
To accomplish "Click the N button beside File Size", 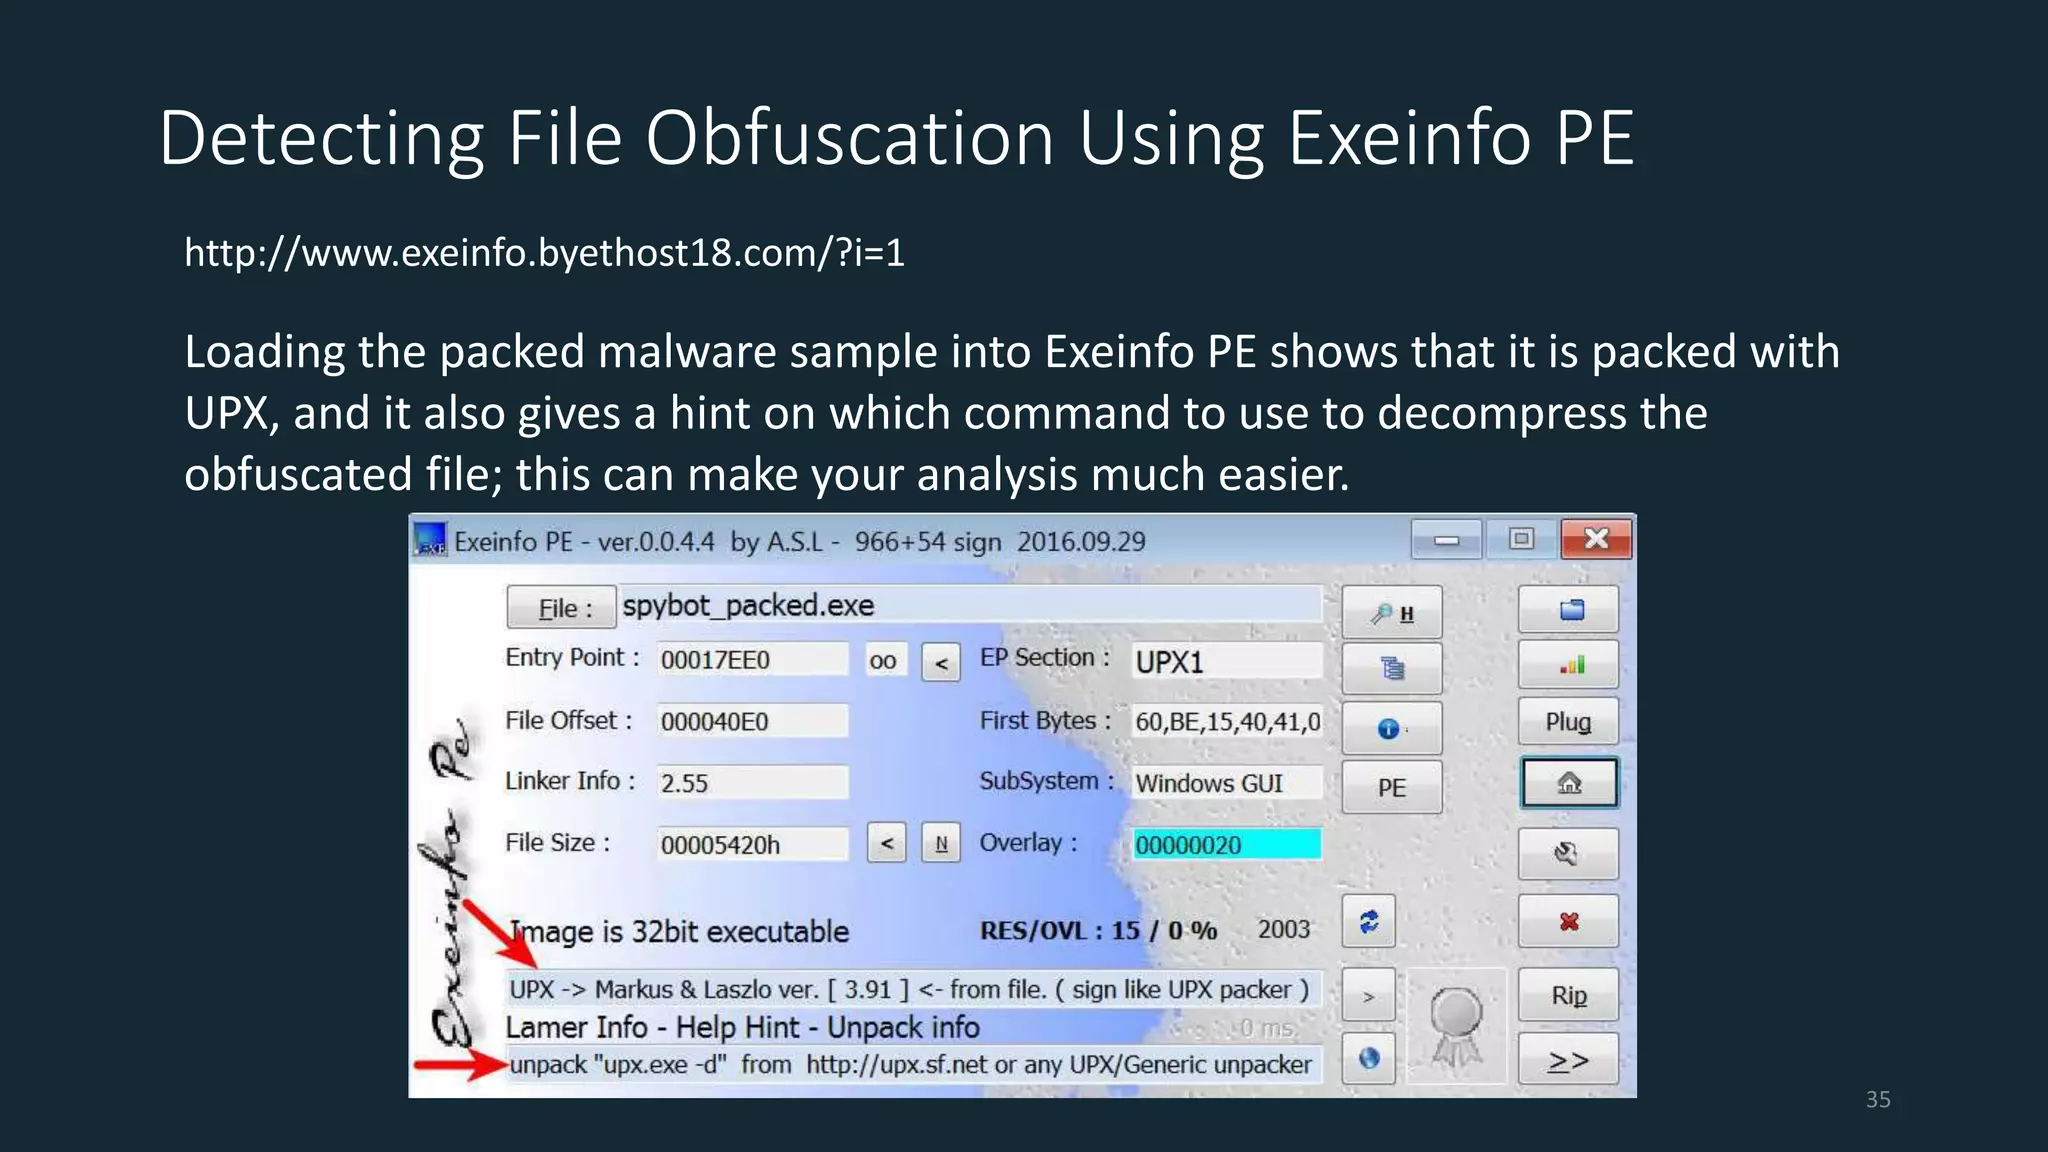I will point(940,844).
